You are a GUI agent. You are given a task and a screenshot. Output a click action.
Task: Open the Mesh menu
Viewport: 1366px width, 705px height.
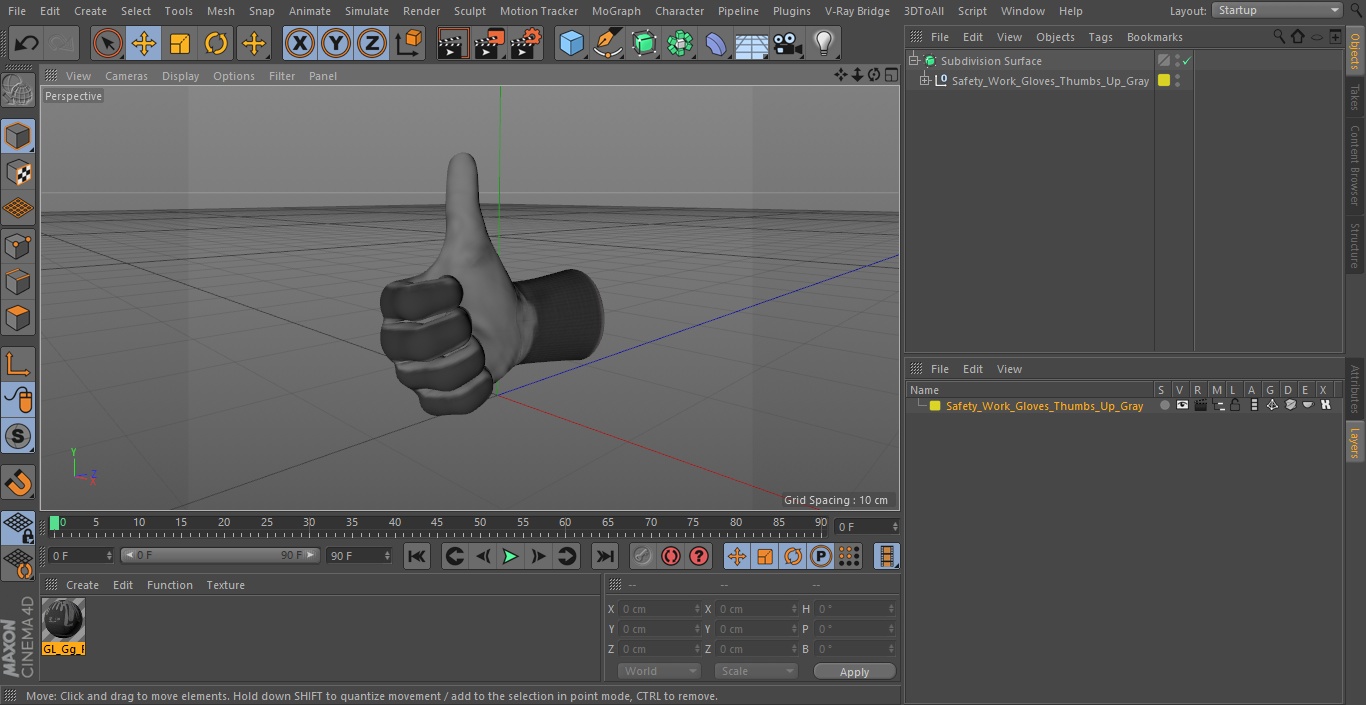pyautogui.click(x=220, y=11)
